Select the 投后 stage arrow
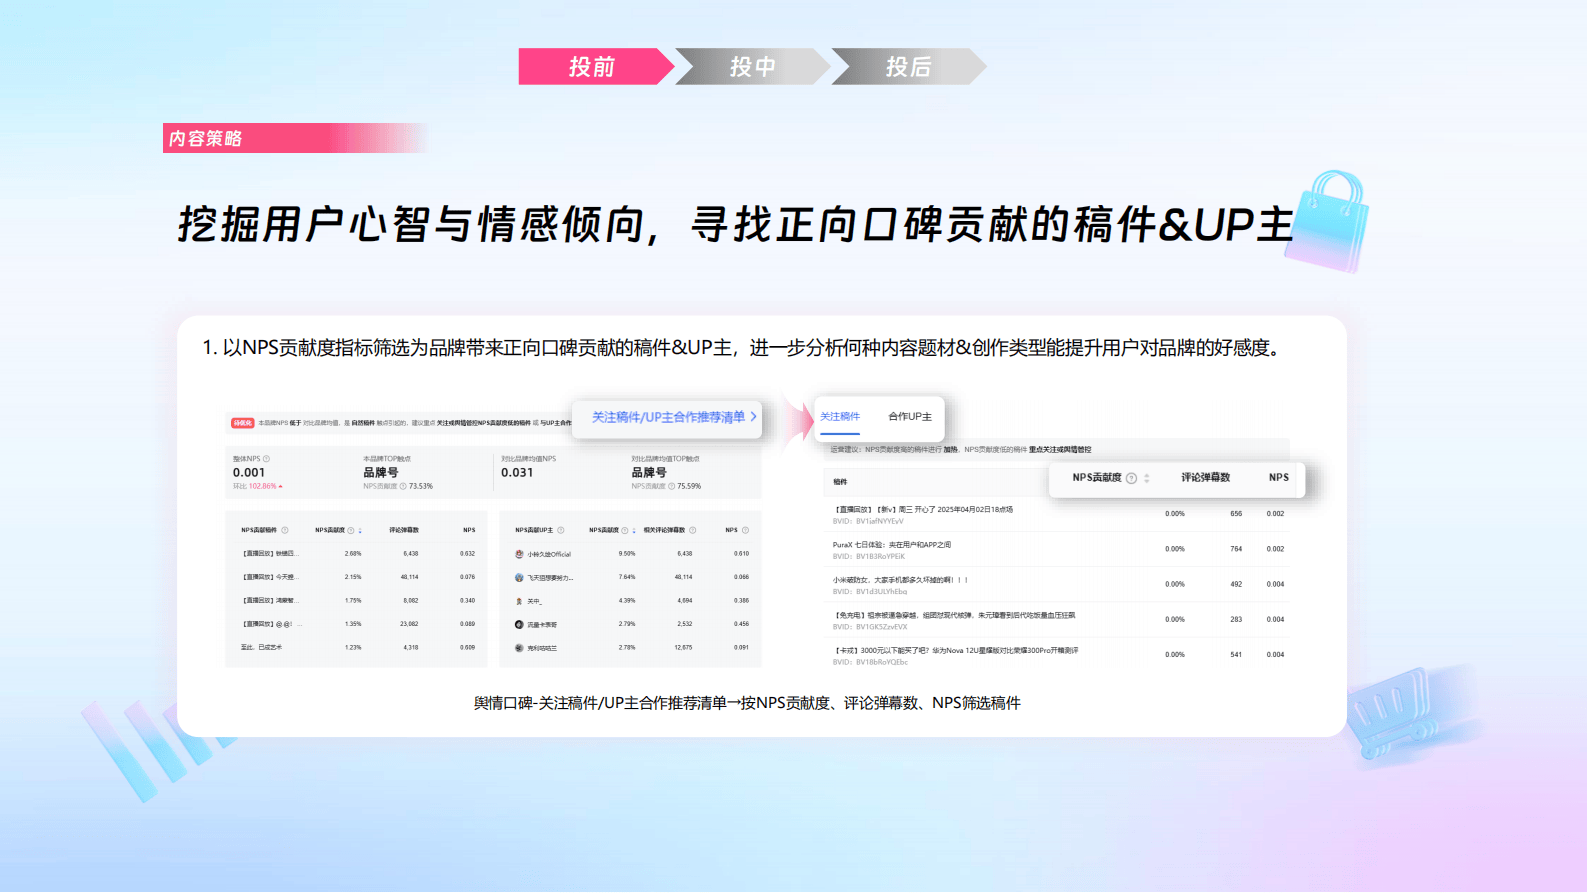This screenshot has width=1587, height=893. (908, 67)
